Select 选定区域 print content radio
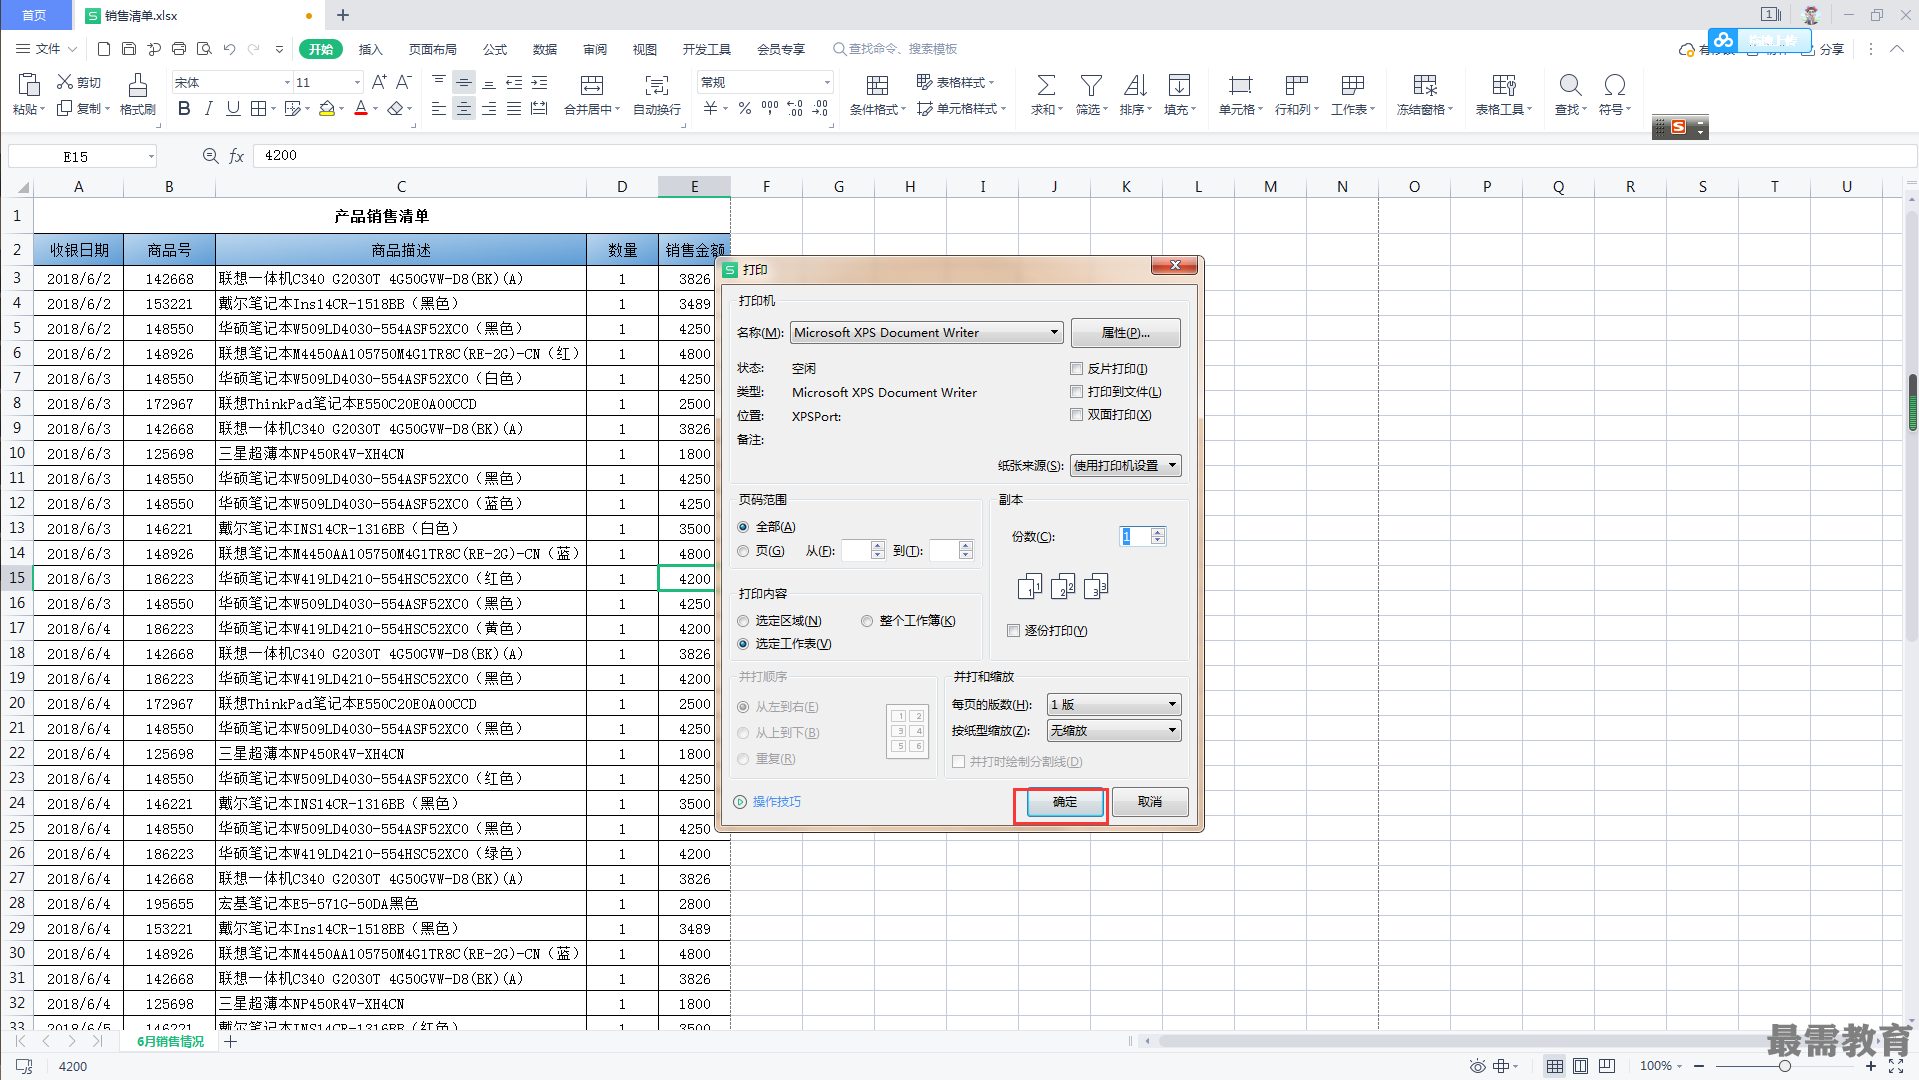This screenshot has height=1080, width=1919. [x=743, y=621]
